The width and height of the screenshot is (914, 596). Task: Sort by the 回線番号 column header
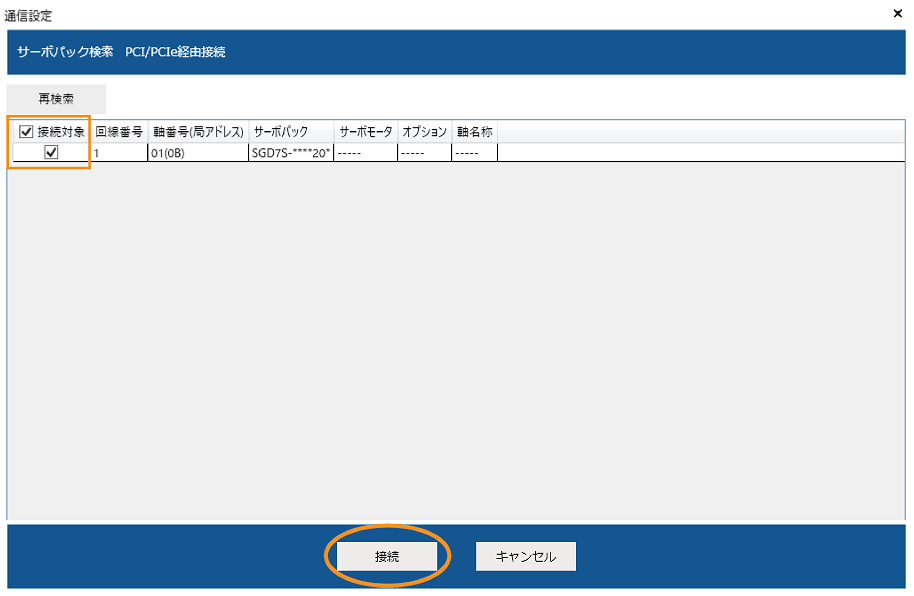pyautogui.click(x=118, y=131)
